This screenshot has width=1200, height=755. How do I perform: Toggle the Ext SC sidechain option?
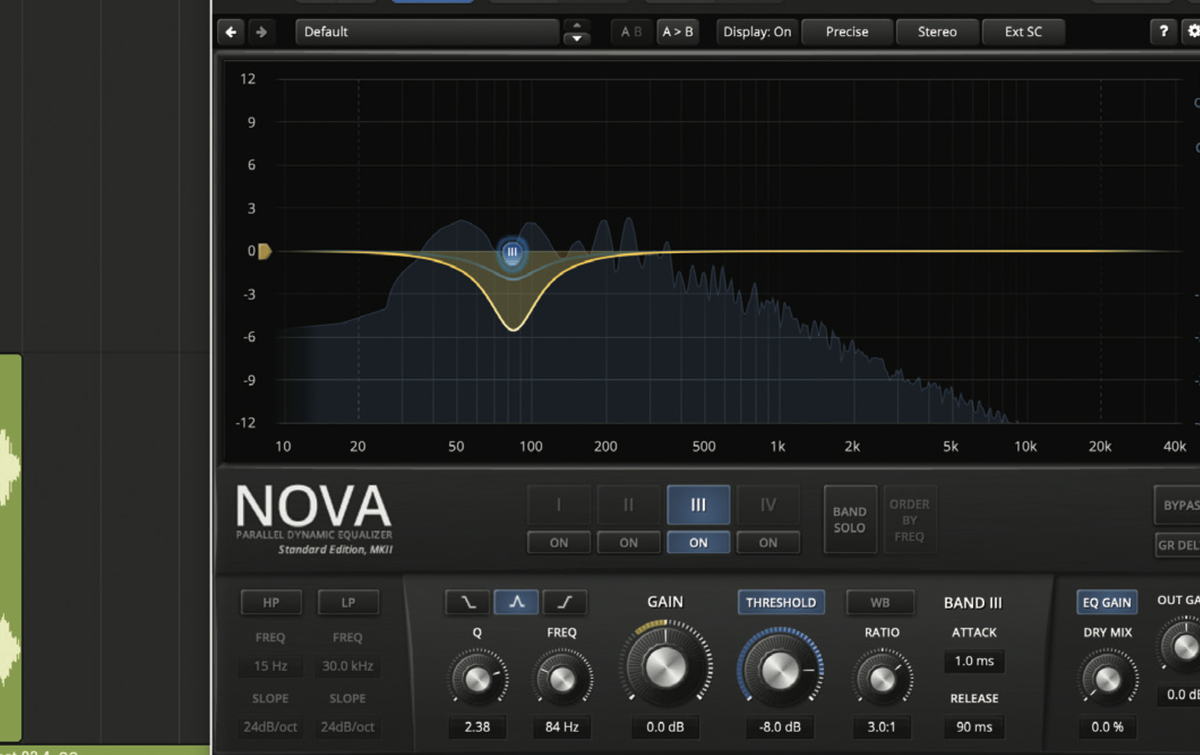click(x=1024, y=31)
